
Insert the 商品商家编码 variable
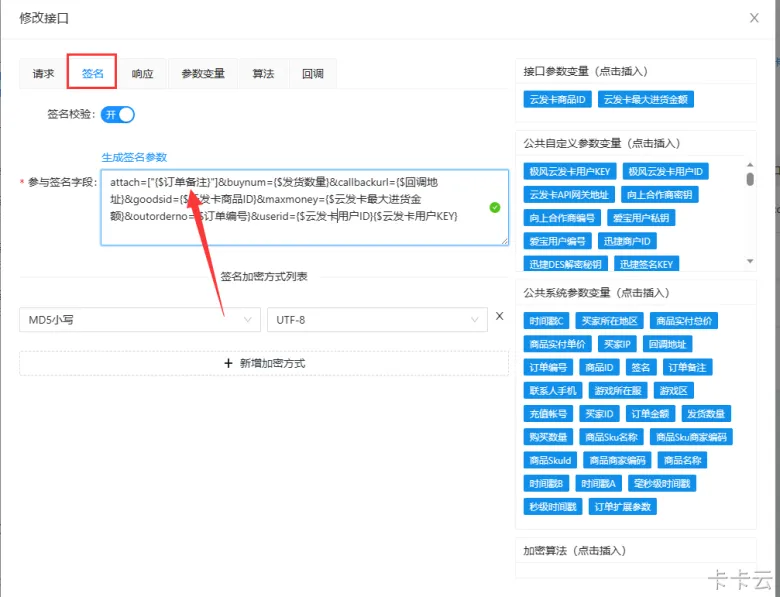coord(617,460)
